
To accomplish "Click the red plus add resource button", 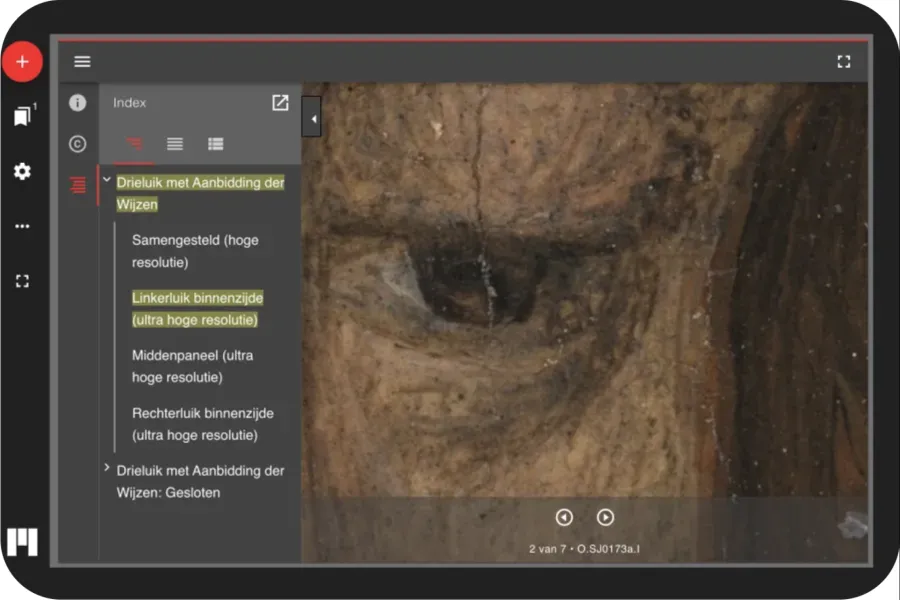I will click(22, 62).
